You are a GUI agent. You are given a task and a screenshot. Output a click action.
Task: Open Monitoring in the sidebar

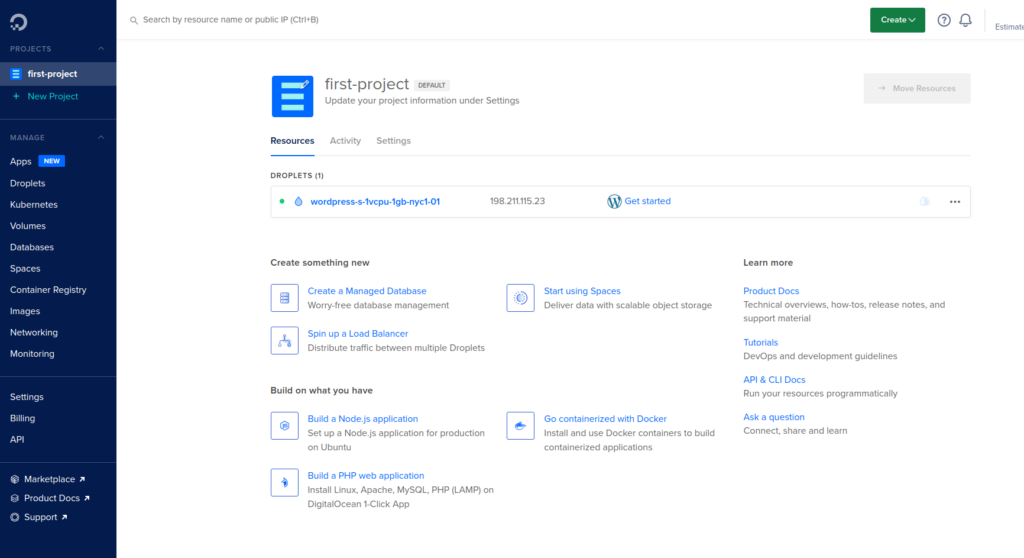[32, 354]
